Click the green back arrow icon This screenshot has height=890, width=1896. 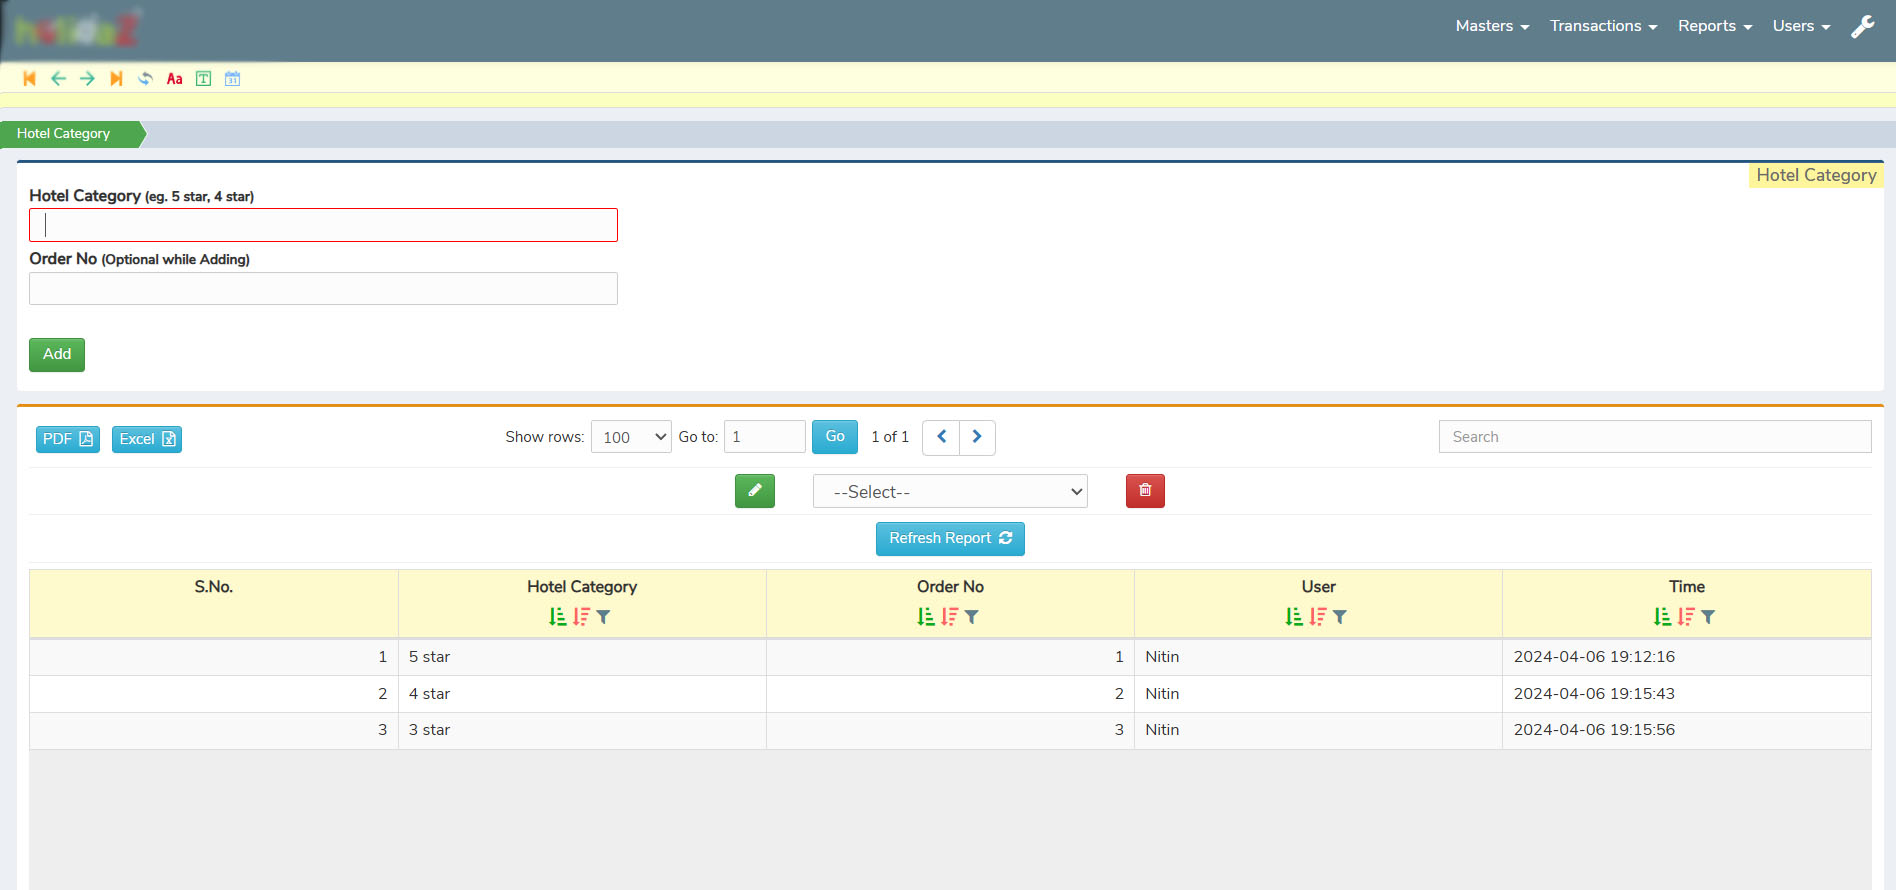click(x=58, y=79)
